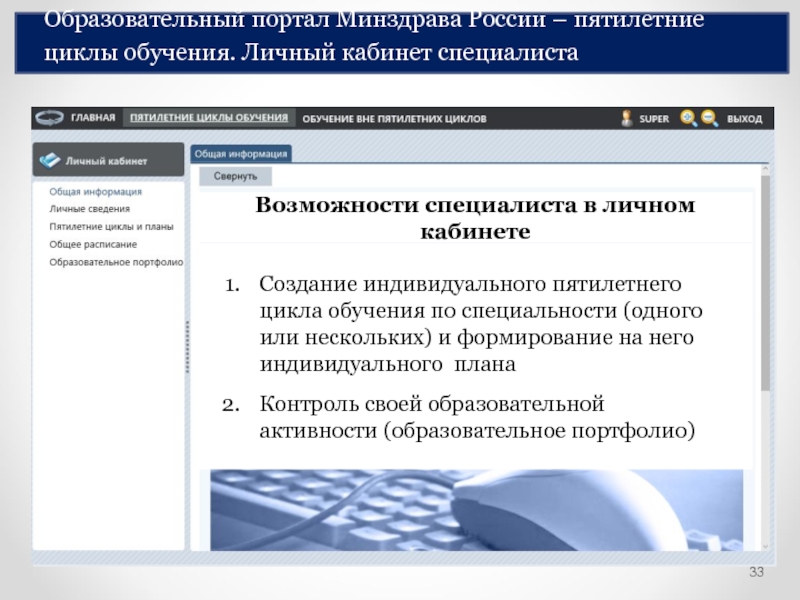This screenshot has width=800, height=600.
Task: Click the portal logo icon beside Главная
Action: click(x=49, y=118)
